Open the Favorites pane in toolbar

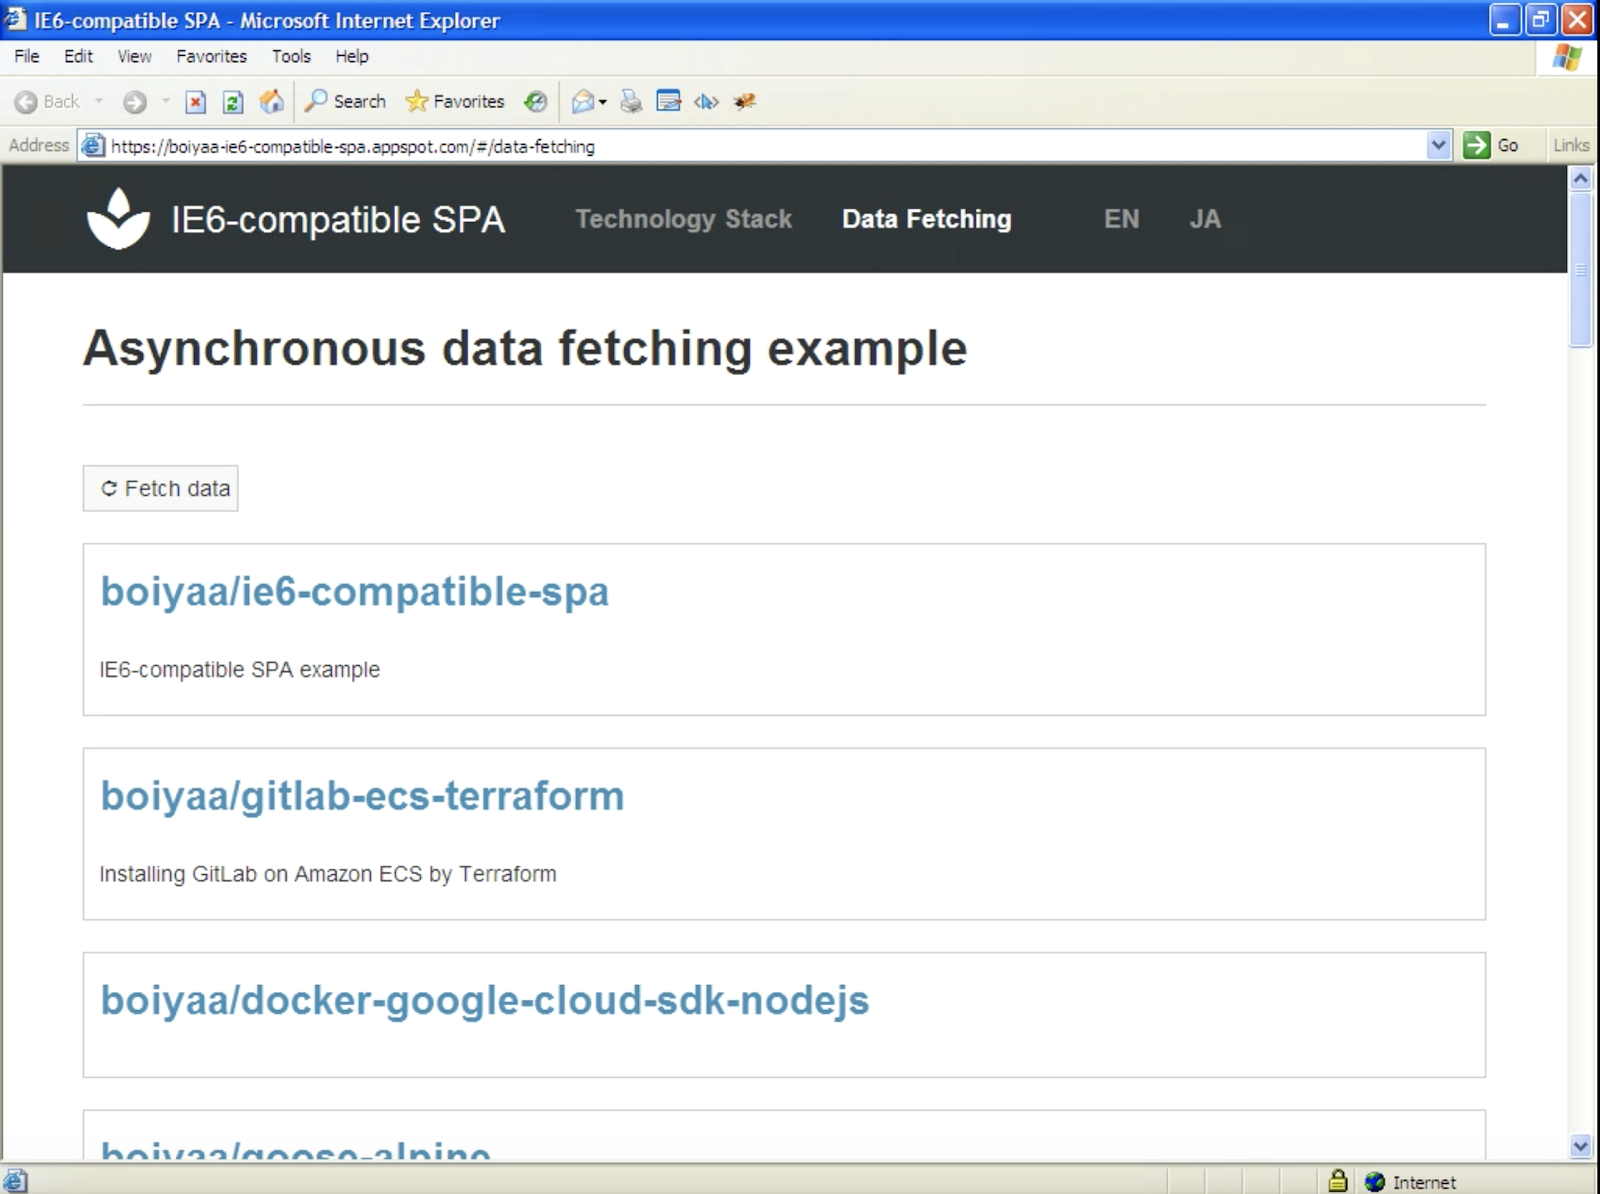click(x=455, y=101)
